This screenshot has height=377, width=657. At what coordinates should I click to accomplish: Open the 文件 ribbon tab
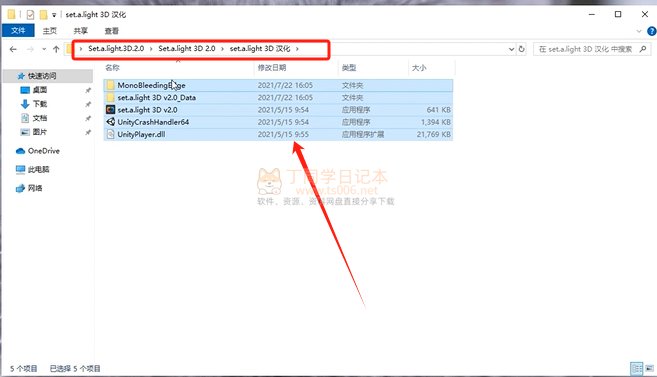(18, 31)
